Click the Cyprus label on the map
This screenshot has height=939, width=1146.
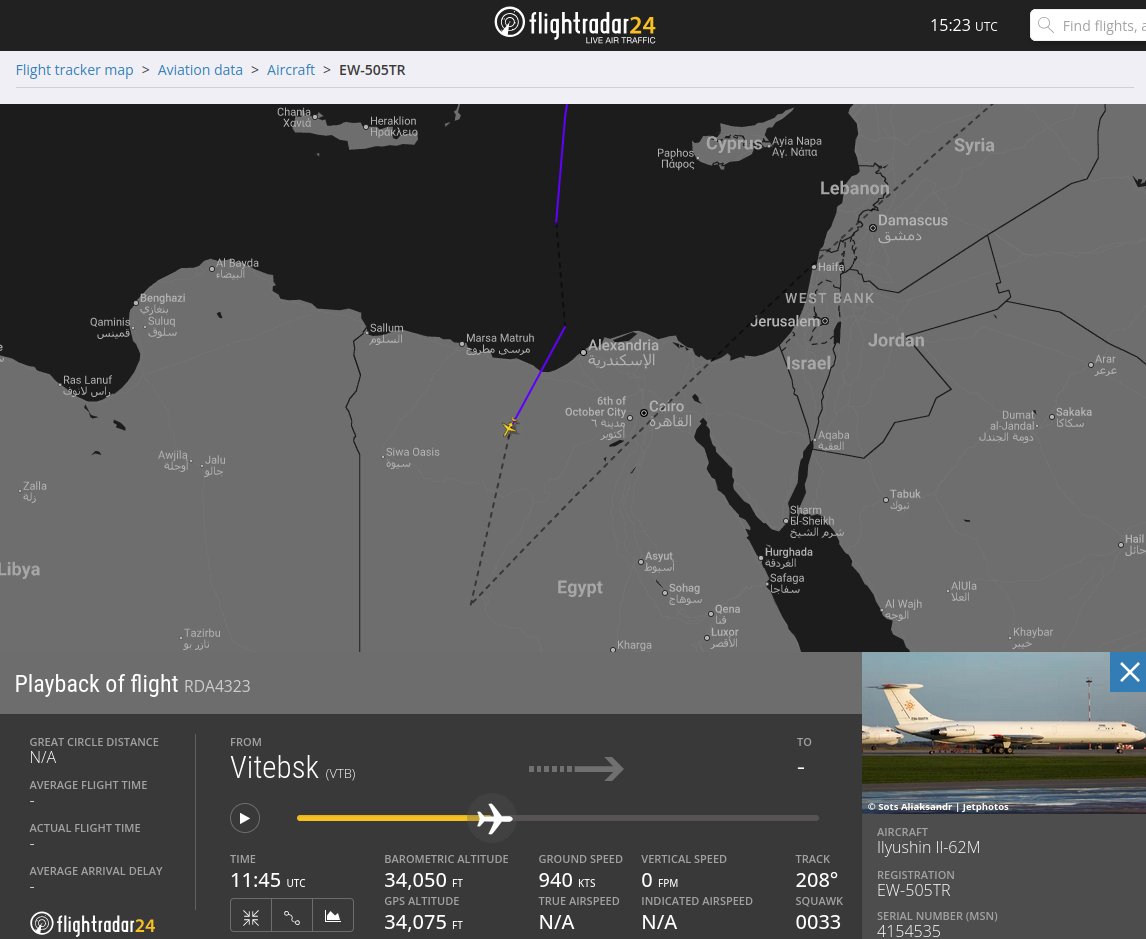pos(734,143)
